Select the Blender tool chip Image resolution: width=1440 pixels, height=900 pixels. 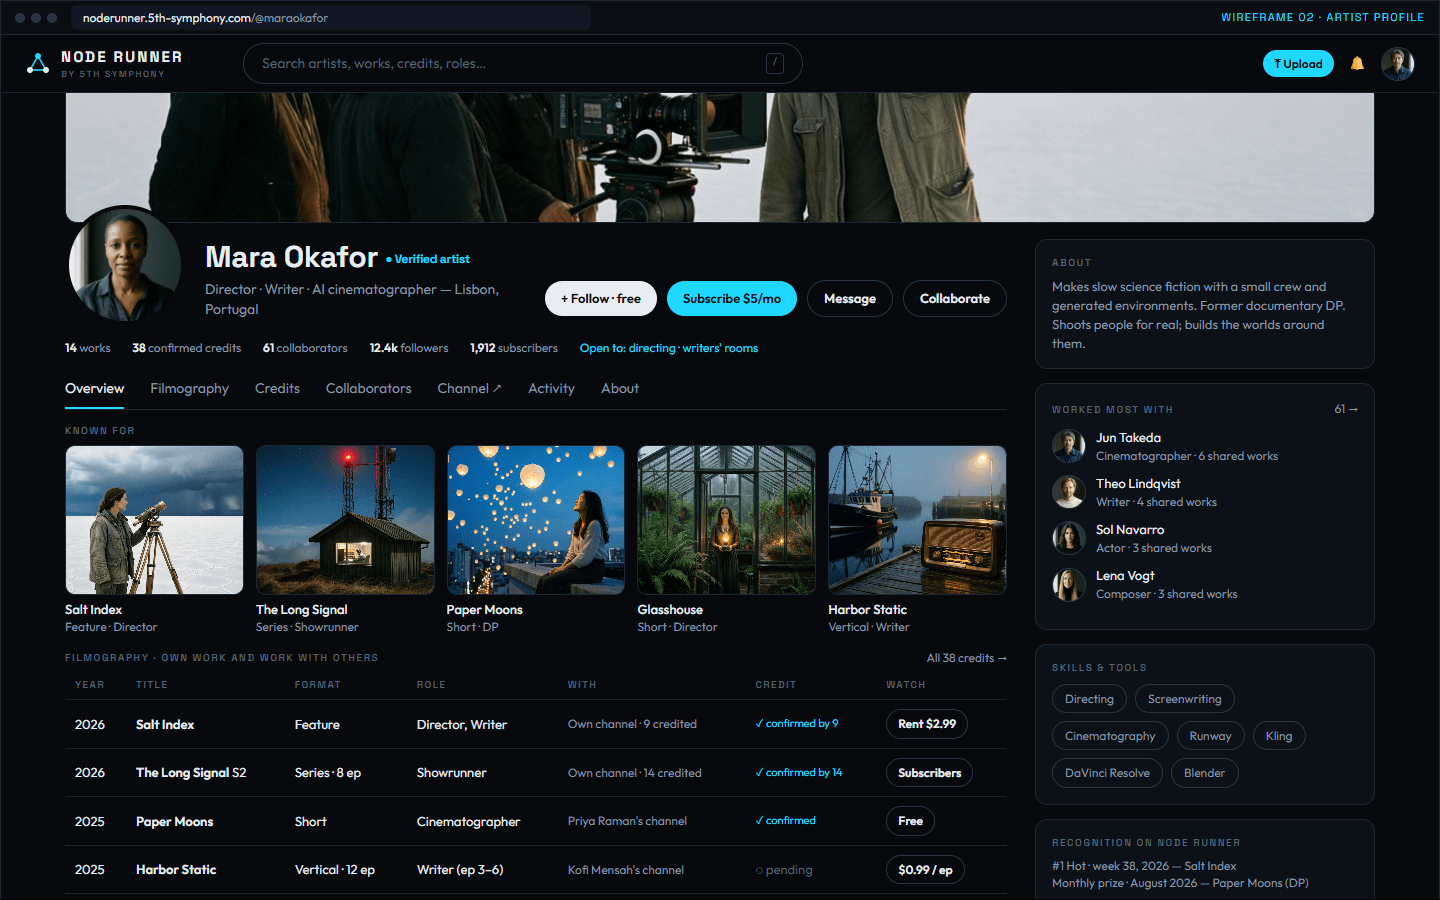coord(1204,773)
